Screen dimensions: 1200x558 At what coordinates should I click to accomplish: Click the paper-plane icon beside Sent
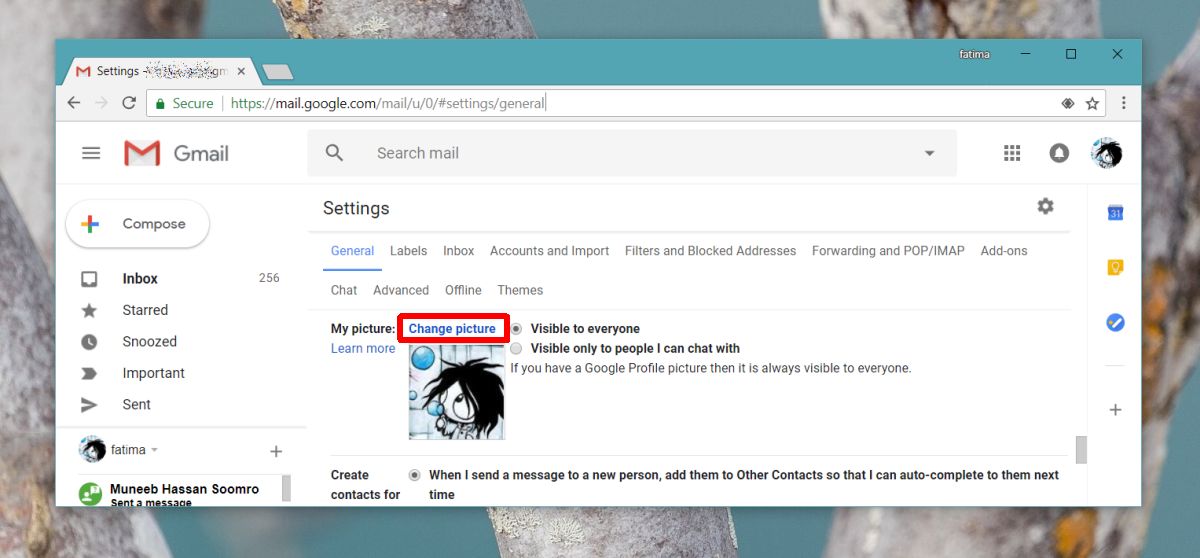click(x=89, y=405)
